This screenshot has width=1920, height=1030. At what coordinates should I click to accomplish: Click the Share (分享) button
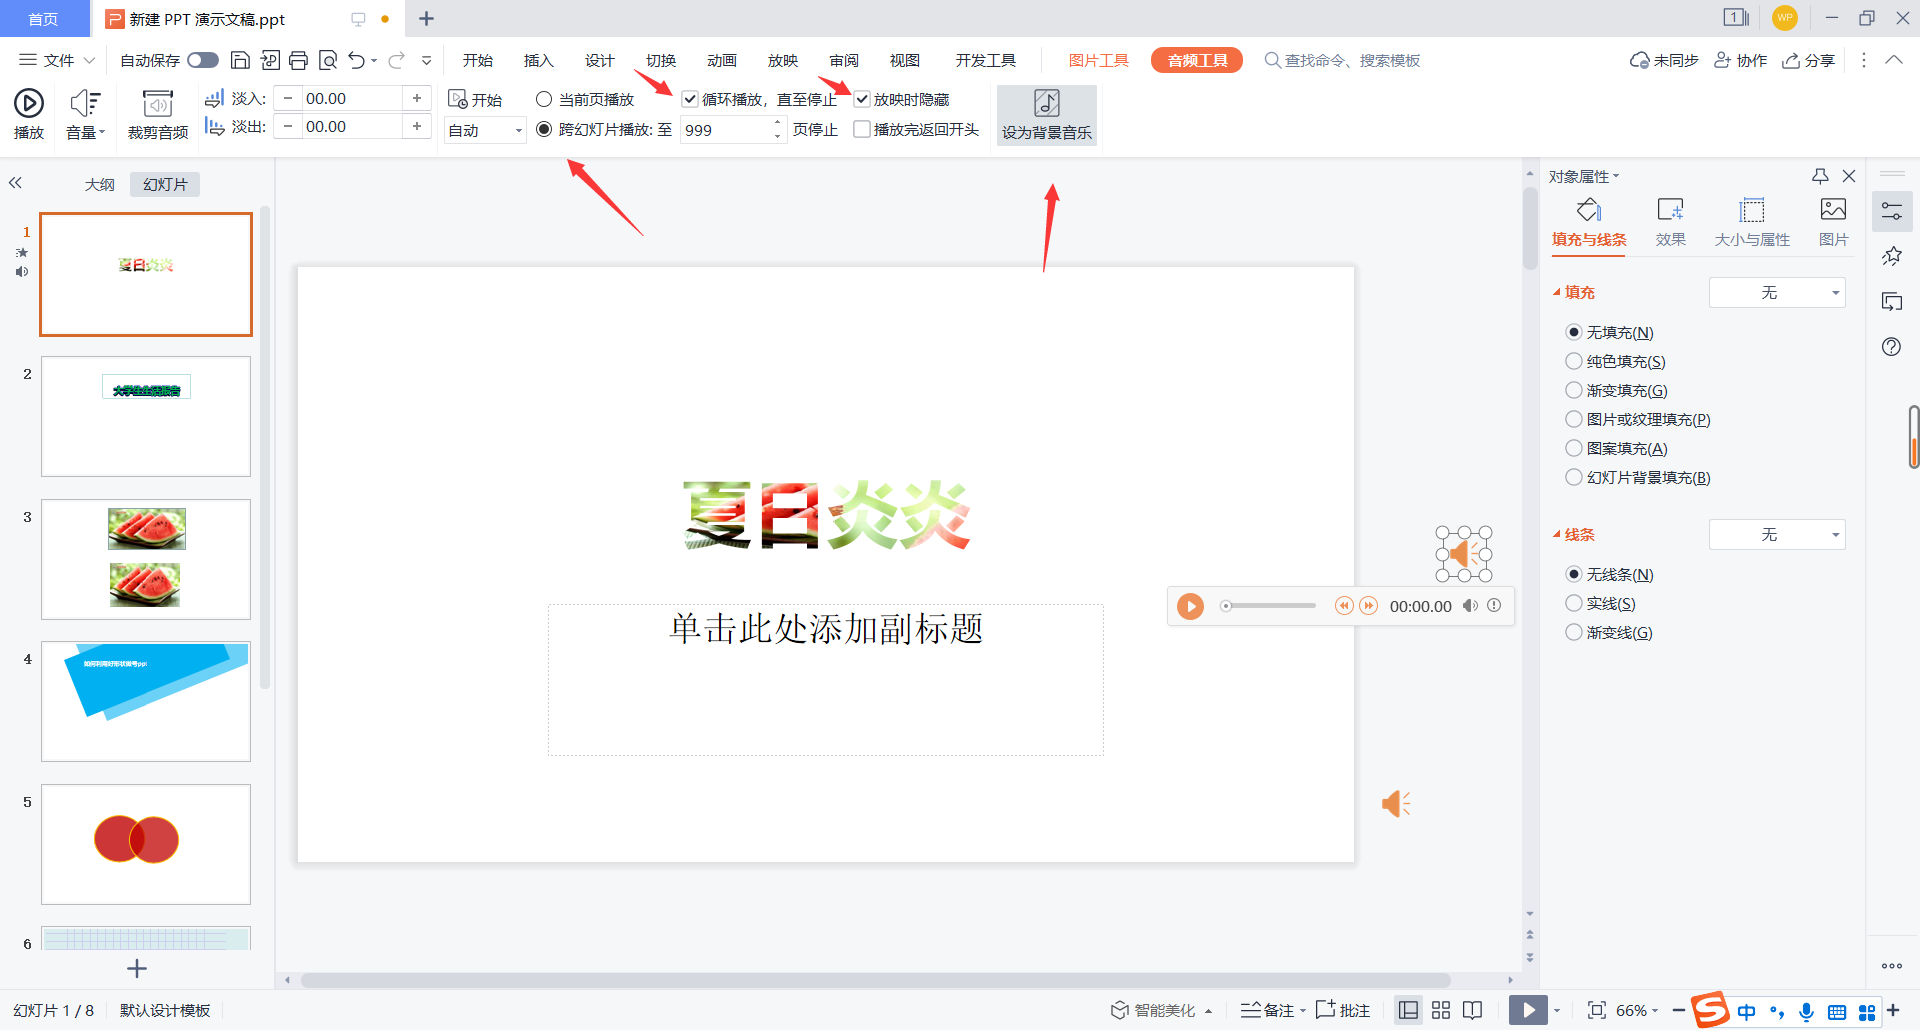coord(1809,60)
